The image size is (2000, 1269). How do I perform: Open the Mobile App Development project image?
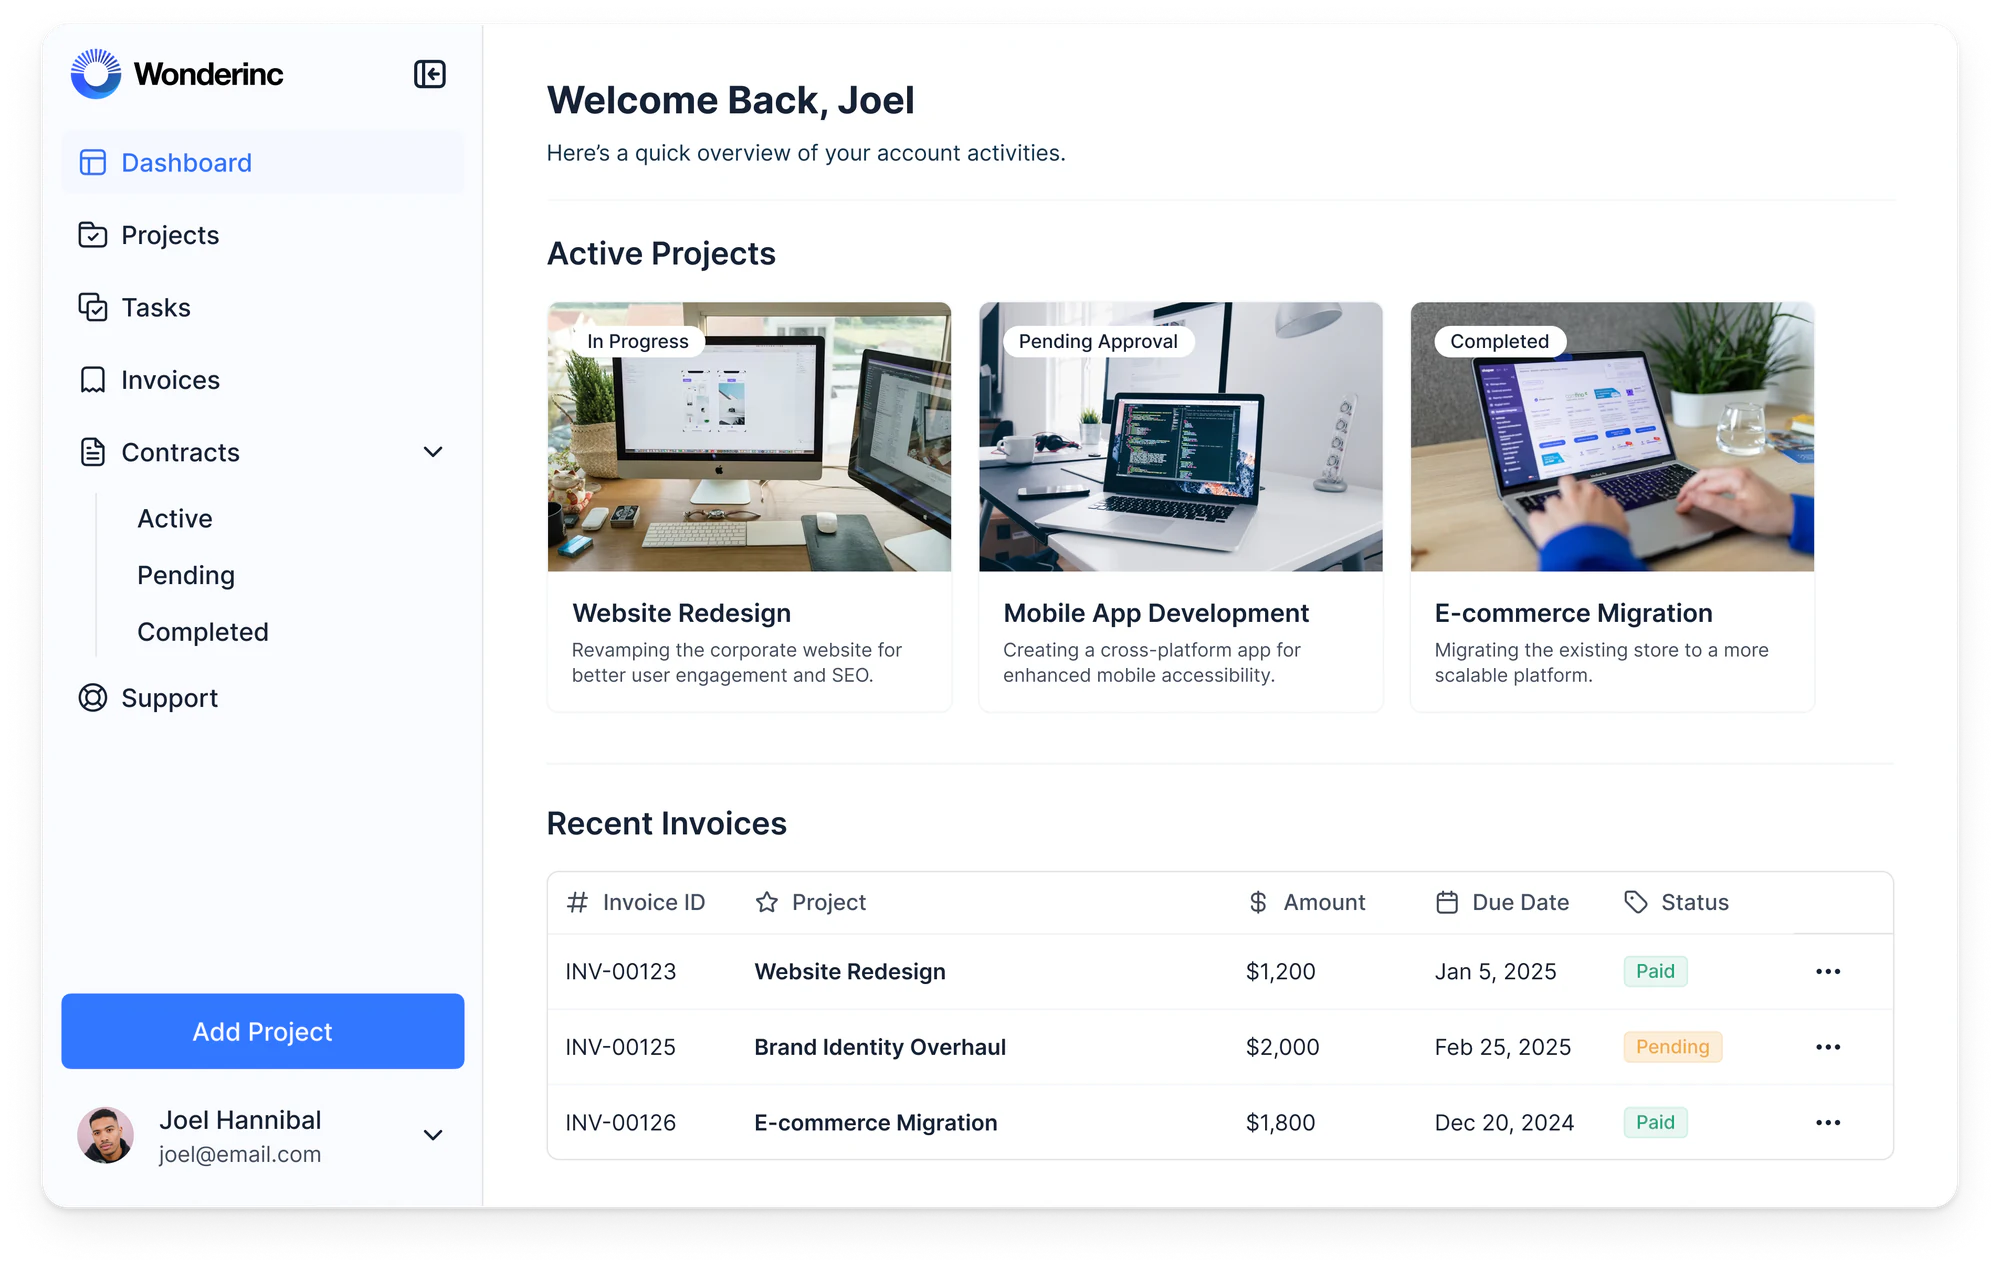click(1181, 437)
